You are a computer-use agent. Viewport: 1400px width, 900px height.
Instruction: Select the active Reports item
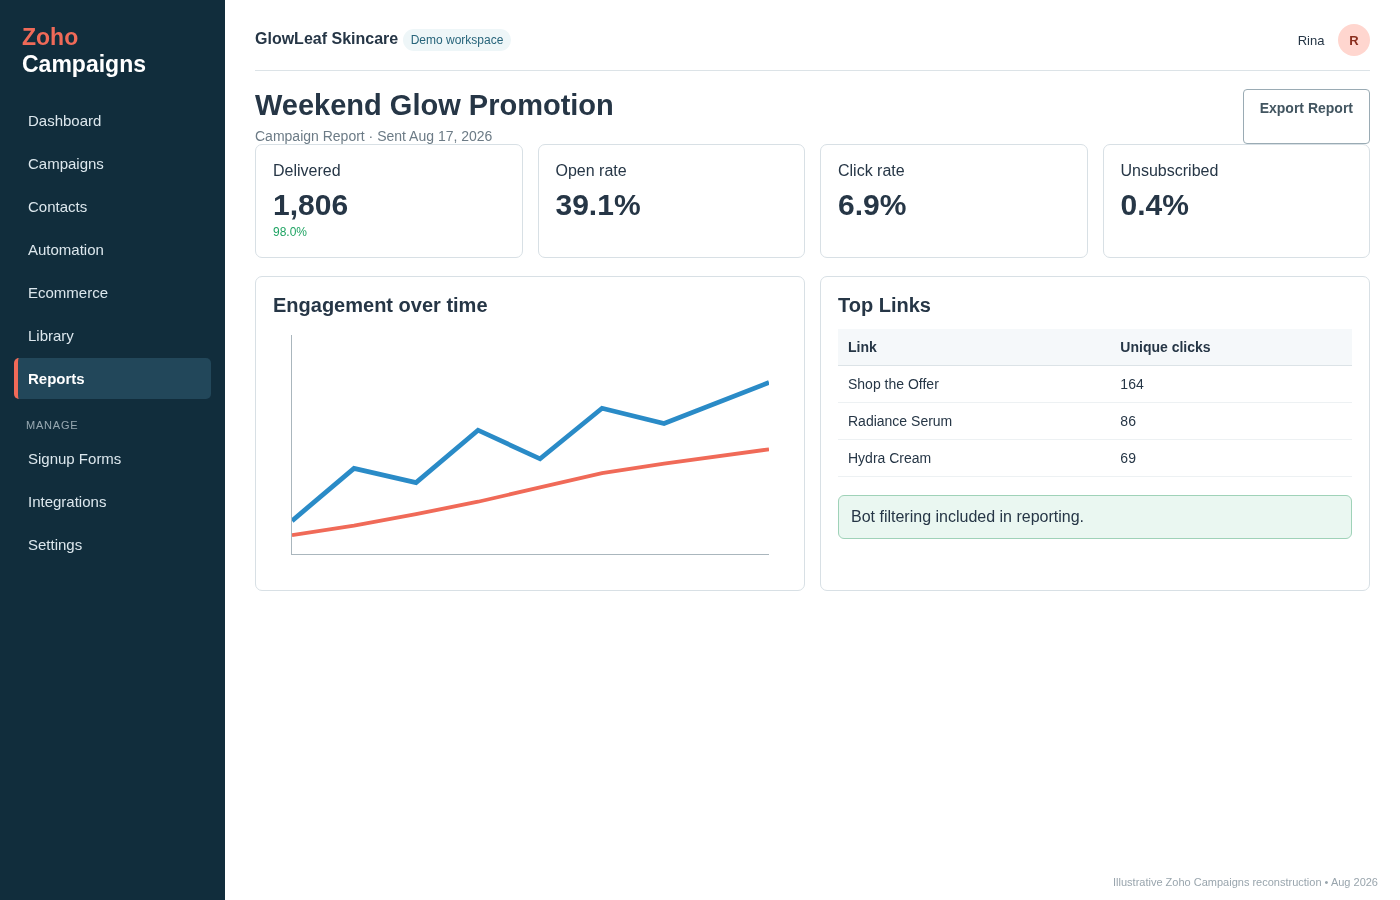pos(112,379)
